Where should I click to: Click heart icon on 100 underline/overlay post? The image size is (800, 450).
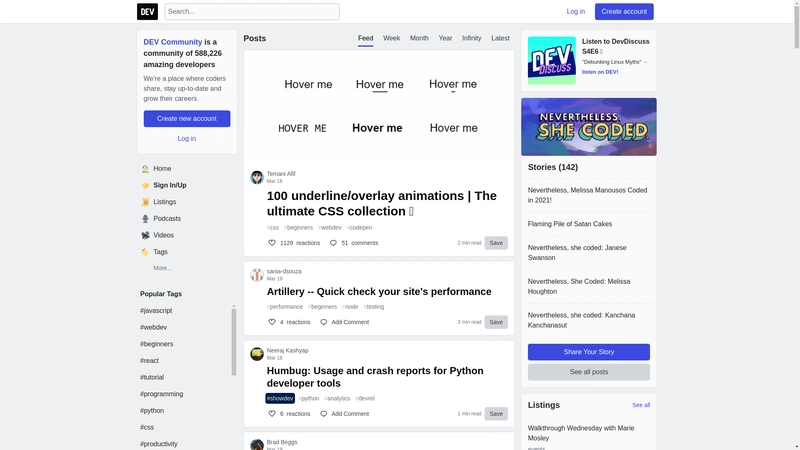(272, 243)
